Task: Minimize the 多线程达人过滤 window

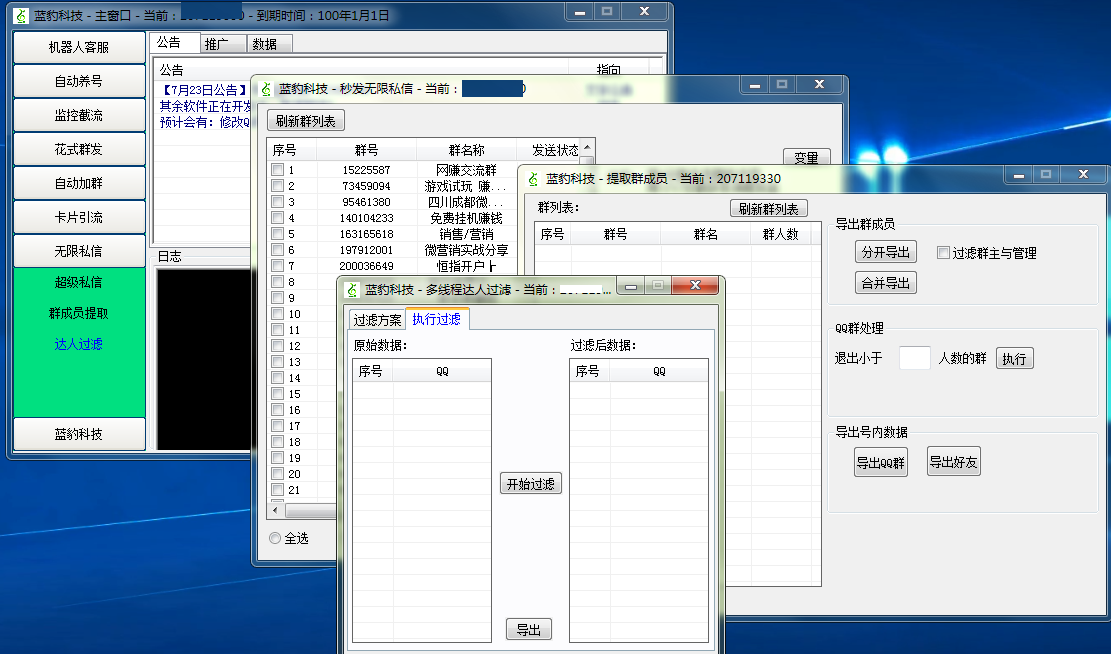Action: (630, 286)
